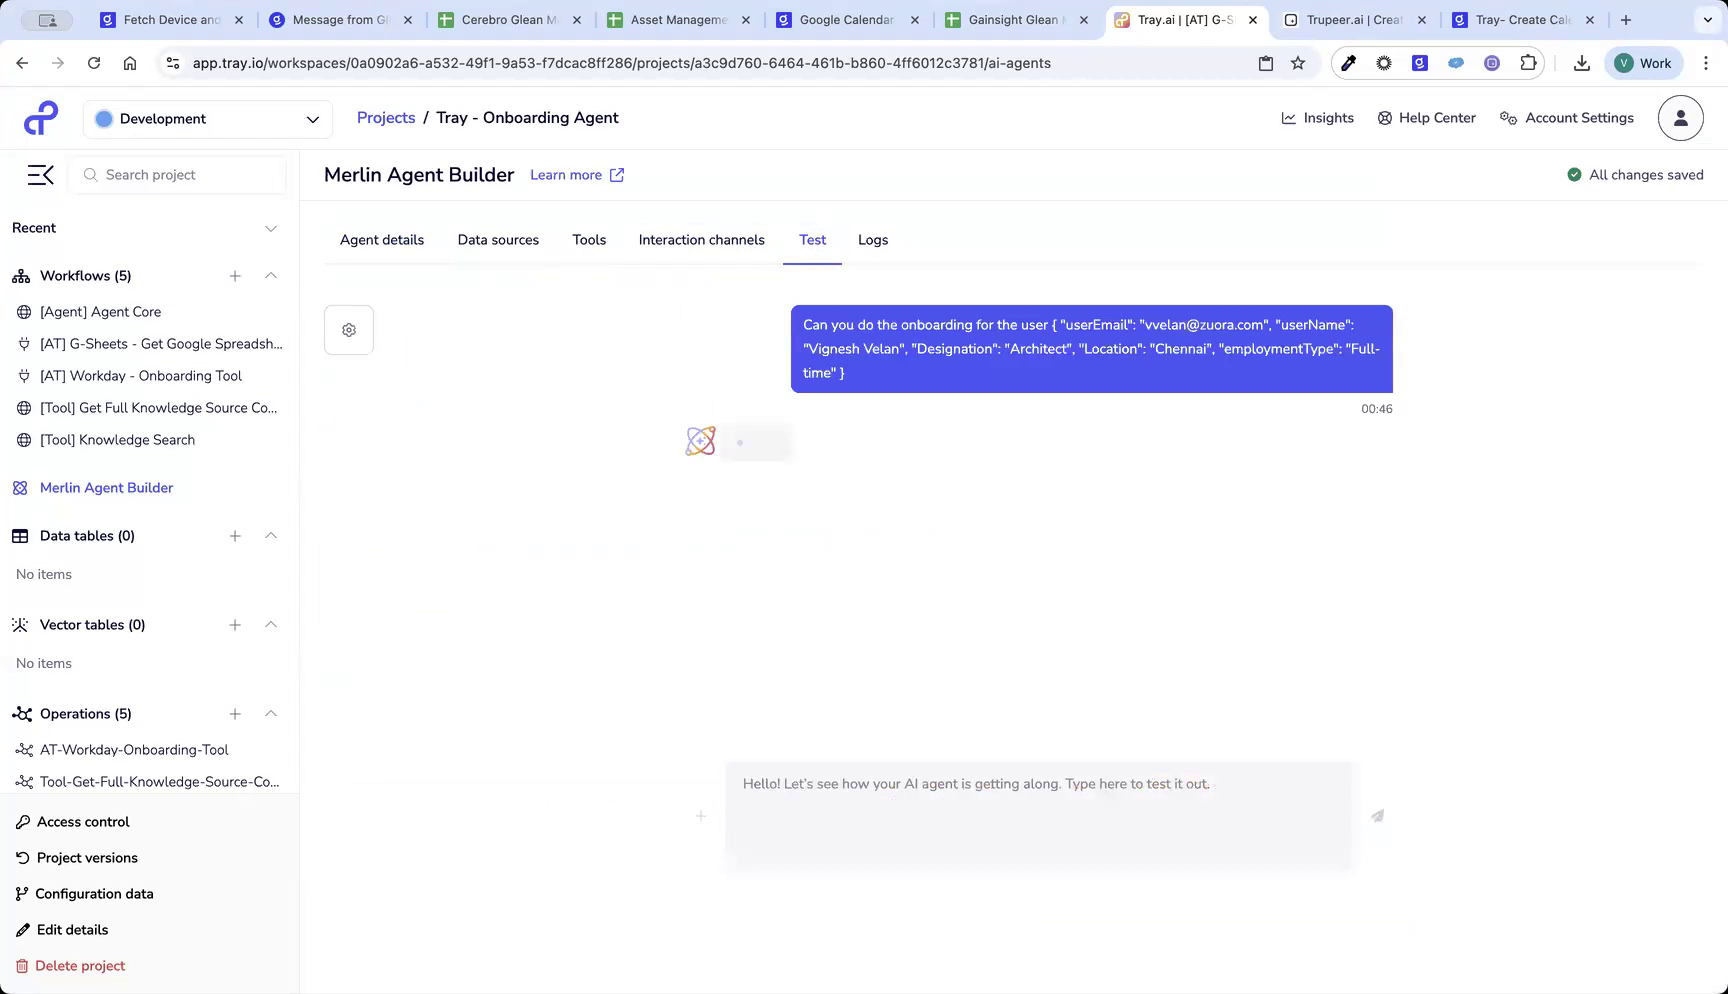The width and height of the screenshot is (1728, 994).
Task: Switch to the Logs tab
Action: (x=872, y=240)
